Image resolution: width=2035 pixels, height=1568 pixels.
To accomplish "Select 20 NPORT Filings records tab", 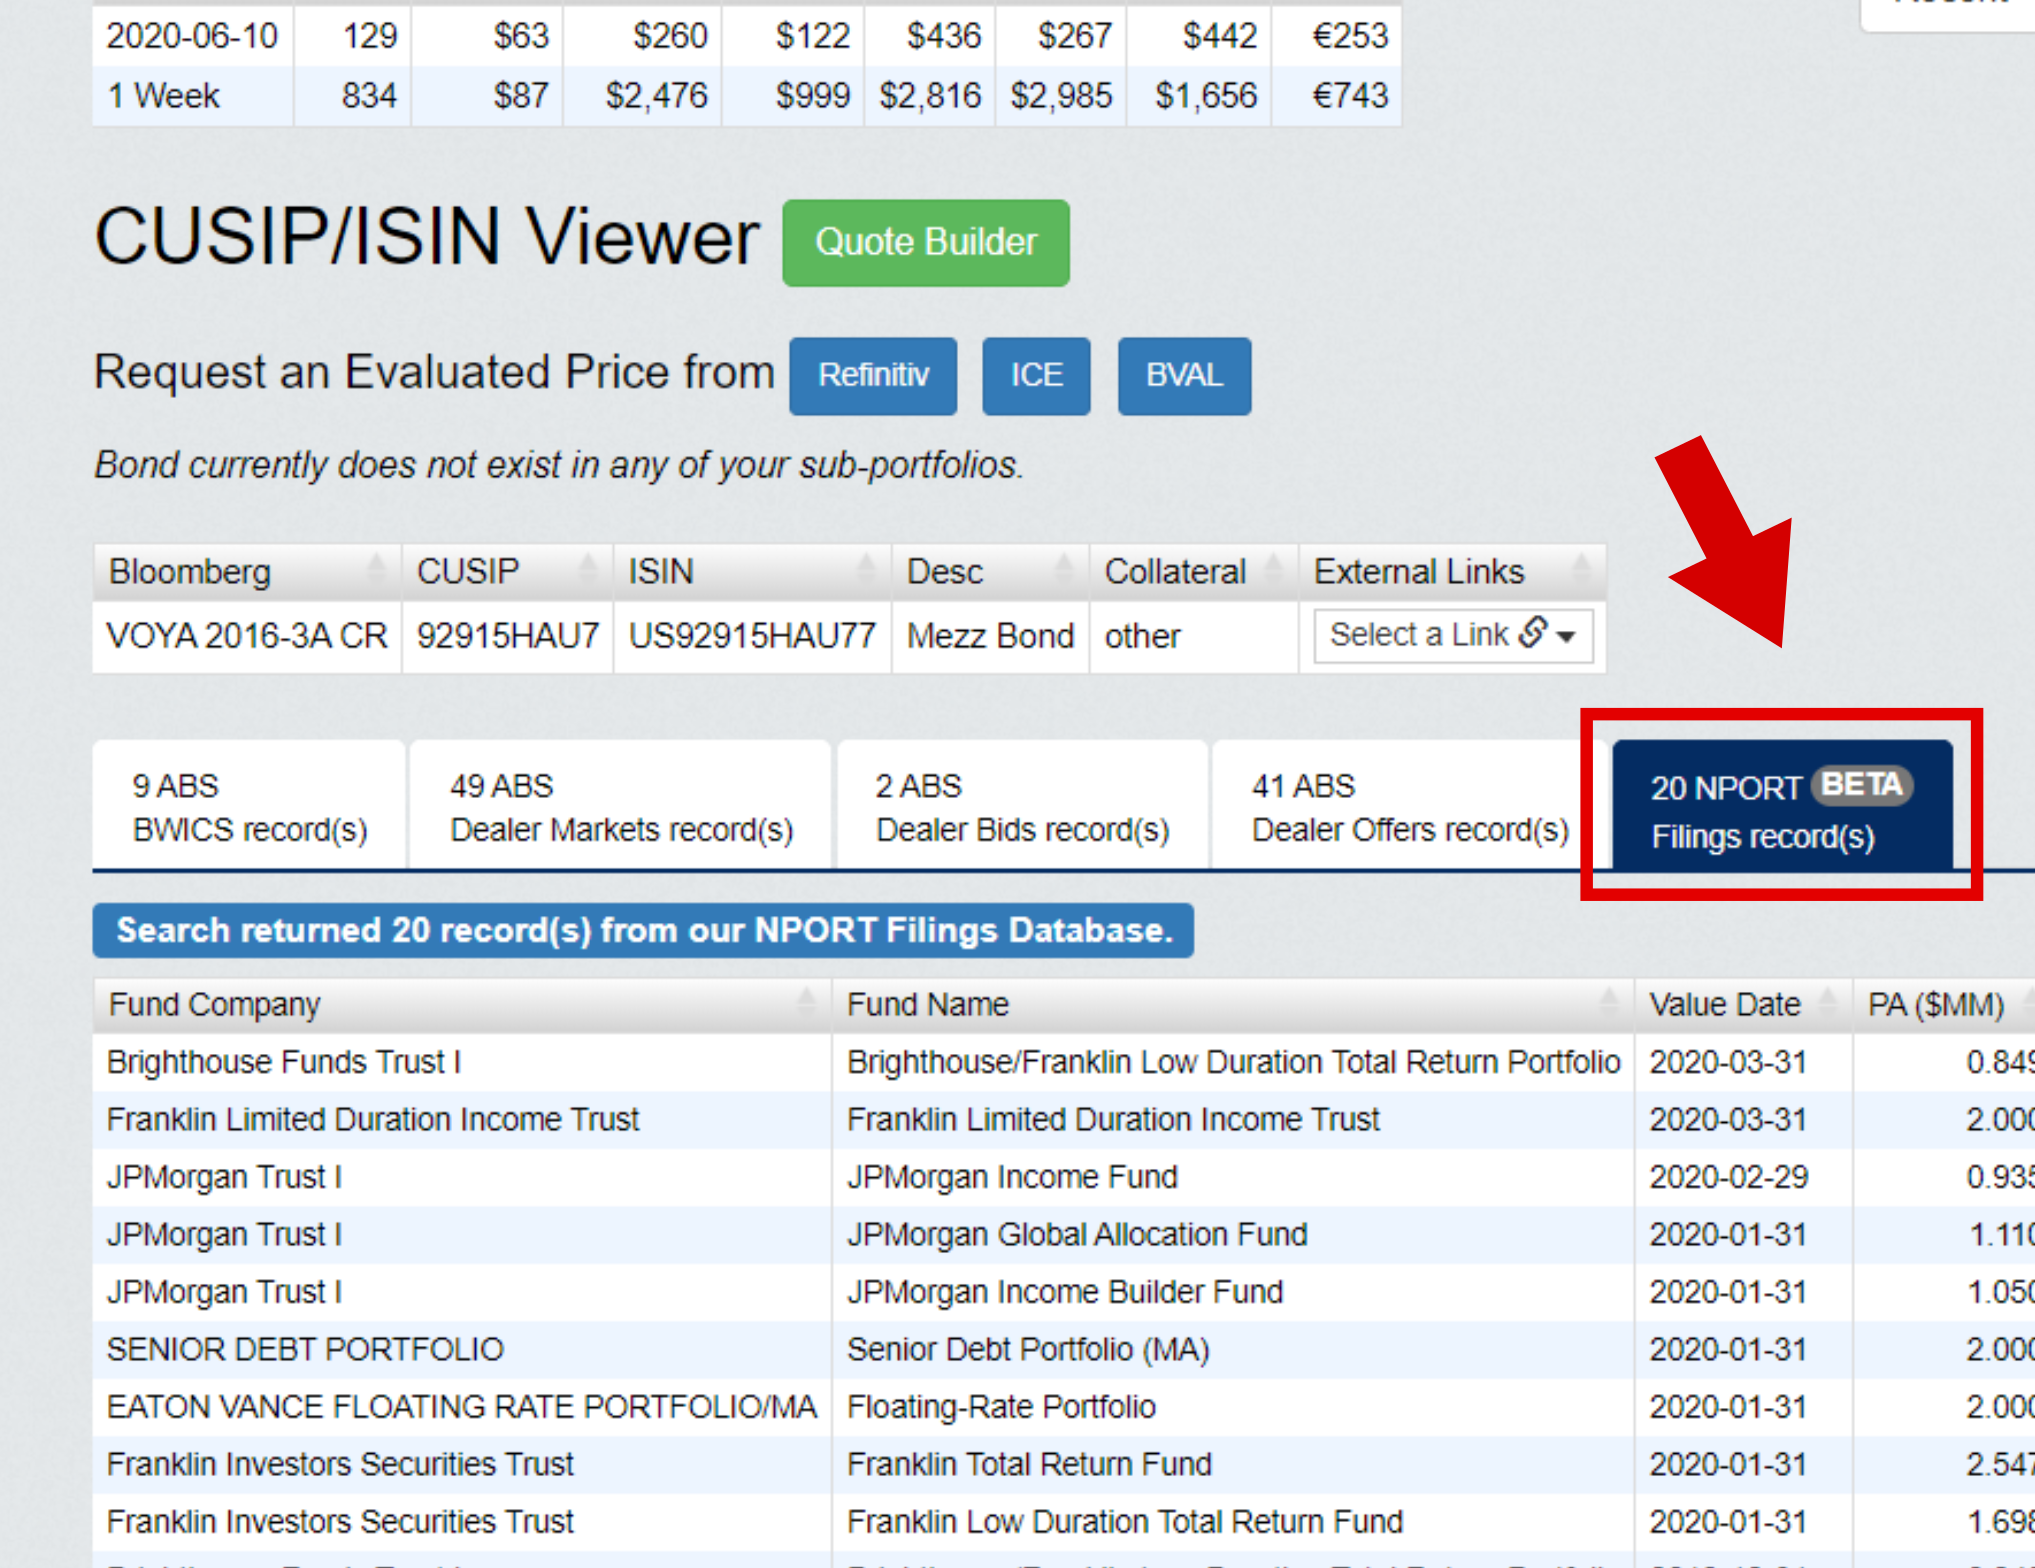I will click(1781, 807).
